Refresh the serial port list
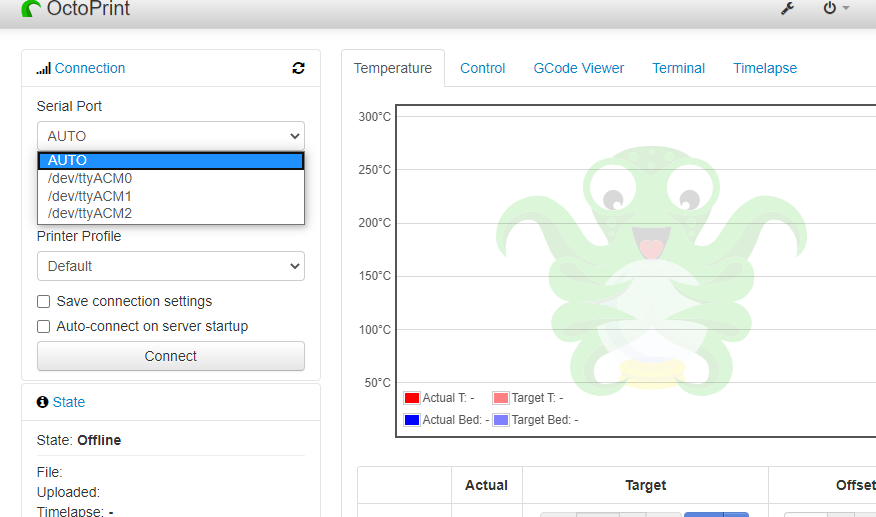This screenshot has width=876, height=517. (298, 68)
